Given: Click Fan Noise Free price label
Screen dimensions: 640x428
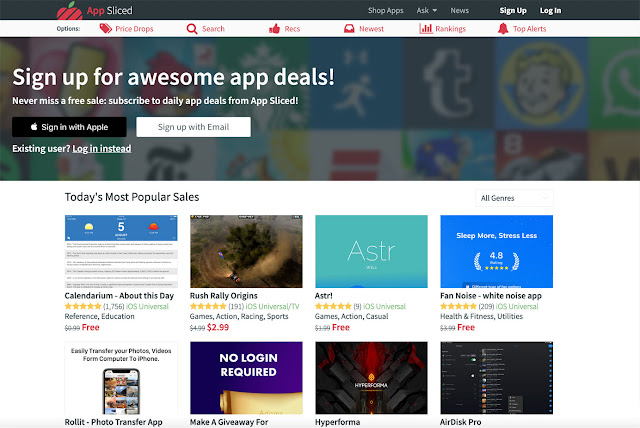Looking at the screenshot, I should coord(466,327).
